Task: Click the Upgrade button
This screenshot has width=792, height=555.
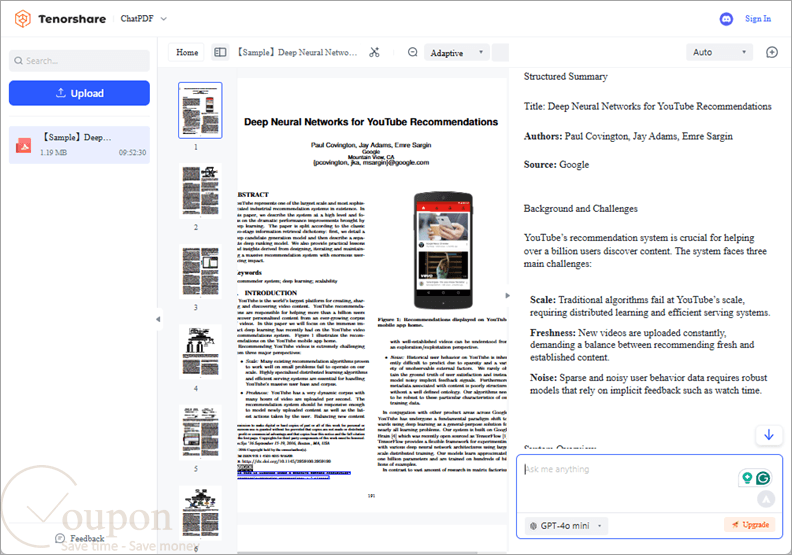Action: pyautogui.click(x=750, y=525)
